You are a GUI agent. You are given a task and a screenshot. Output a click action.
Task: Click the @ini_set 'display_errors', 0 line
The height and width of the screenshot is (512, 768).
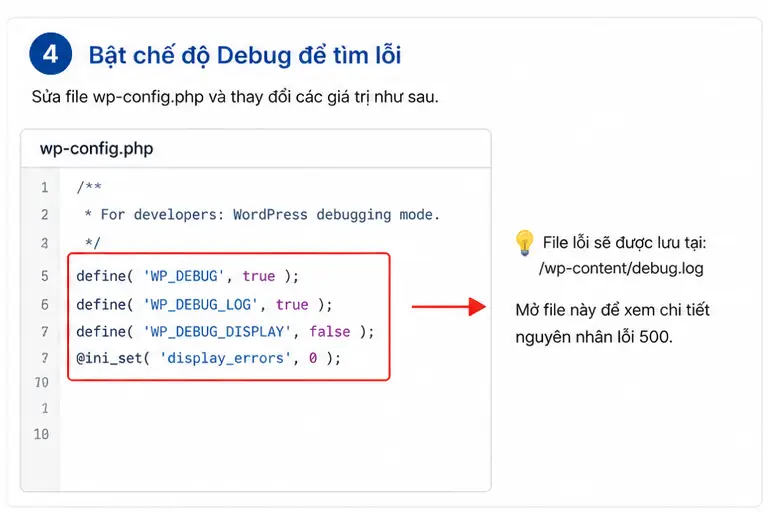208,358
